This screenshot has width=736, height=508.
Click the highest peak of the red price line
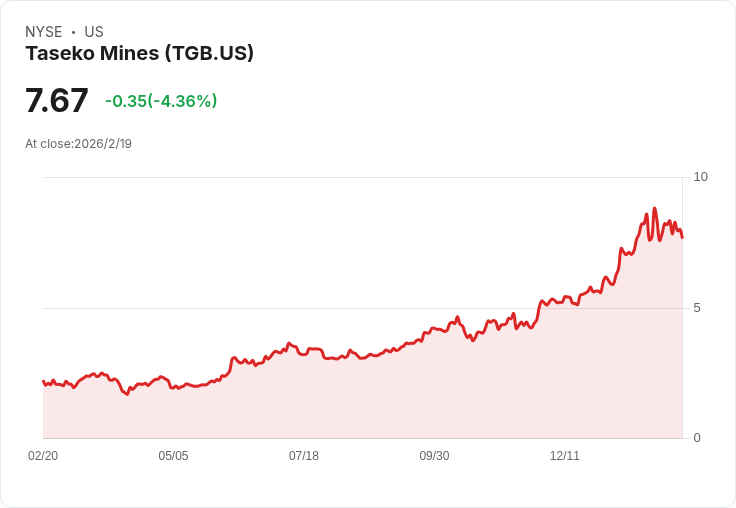pyautogui.click(x=654, y=208)
